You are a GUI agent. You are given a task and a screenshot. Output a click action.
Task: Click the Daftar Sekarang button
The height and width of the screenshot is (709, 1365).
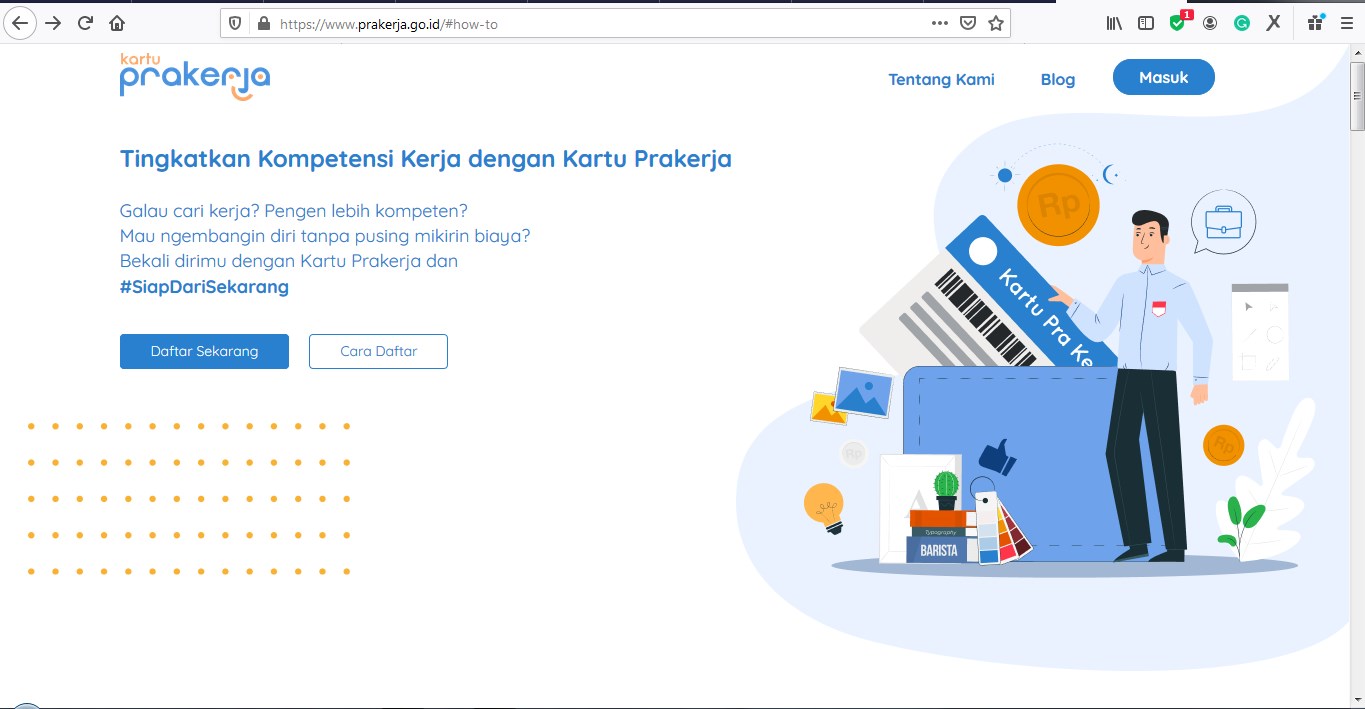[x=204, y=351]
